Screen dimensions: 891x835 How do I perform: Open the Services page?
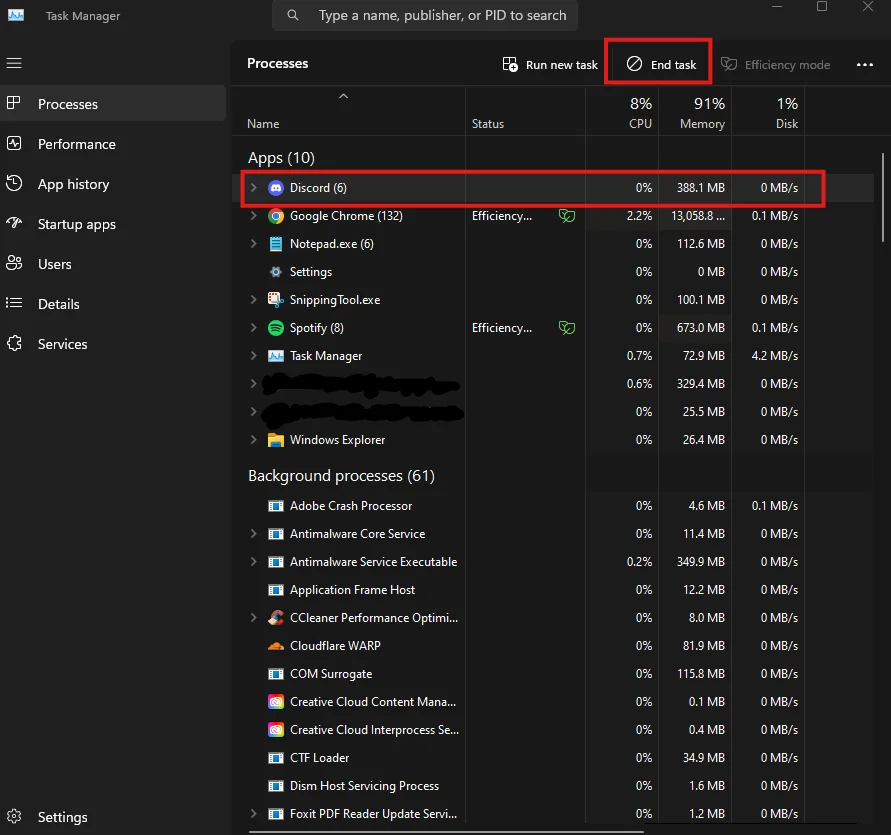tap(113, 344)
